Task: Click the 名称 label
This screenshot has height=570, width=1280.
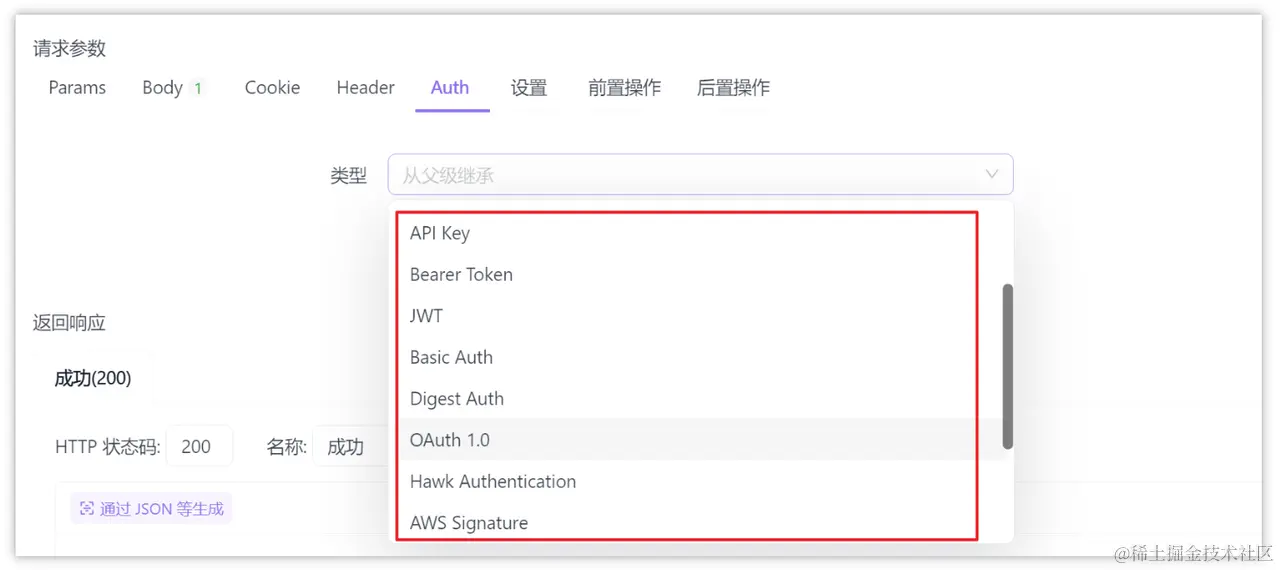Action: click(x=286, y=447)
